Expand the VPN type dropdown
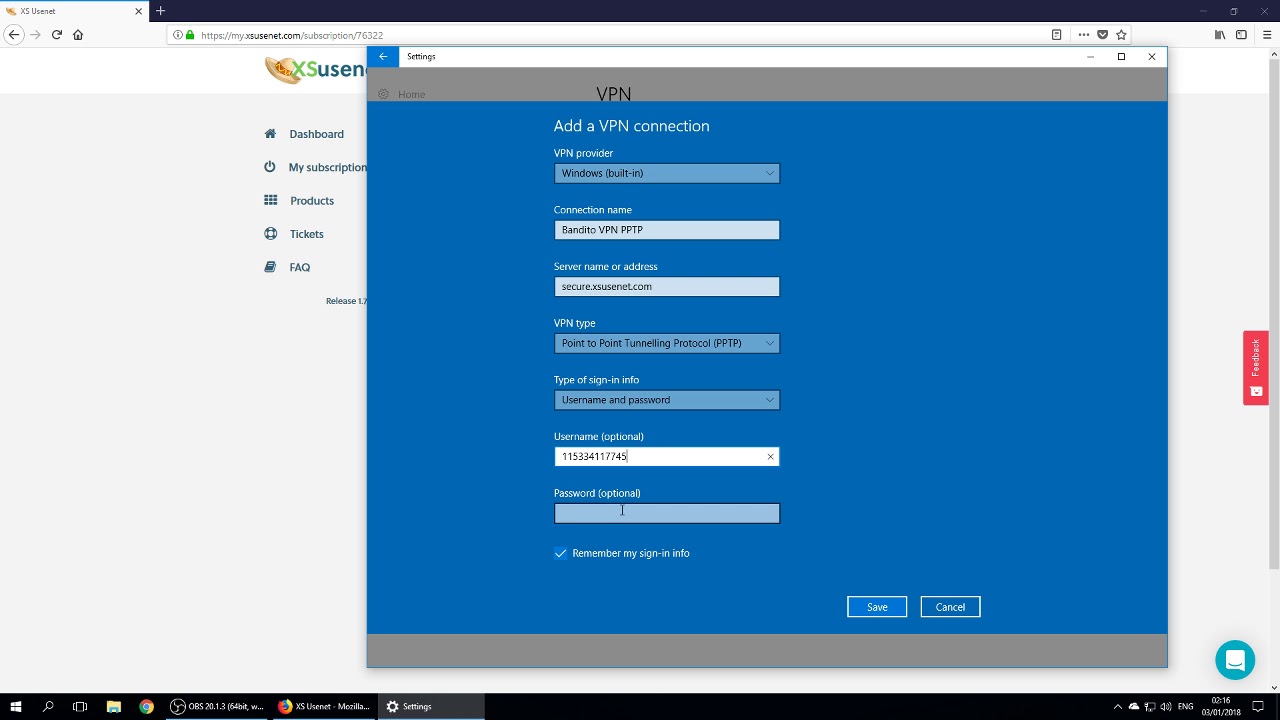The height and width of the screenshot is (720, 1280). [x=667, y=343]
